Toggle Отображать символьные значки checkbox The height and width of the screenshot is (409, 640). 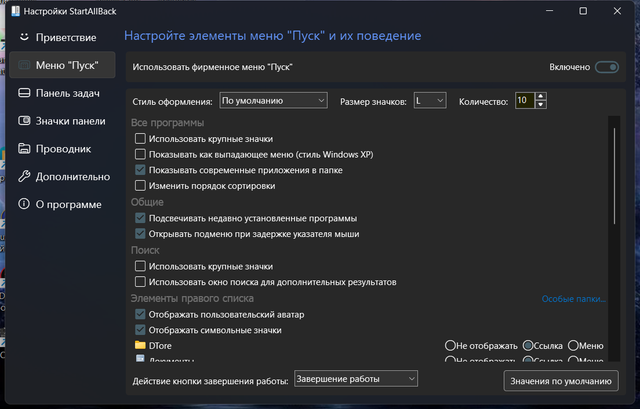point(140,330)
